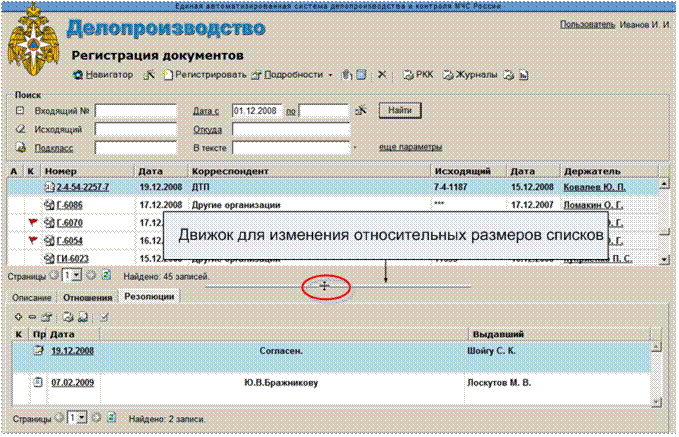
Task: Open the Пользователь link
Action: point(587,25)
